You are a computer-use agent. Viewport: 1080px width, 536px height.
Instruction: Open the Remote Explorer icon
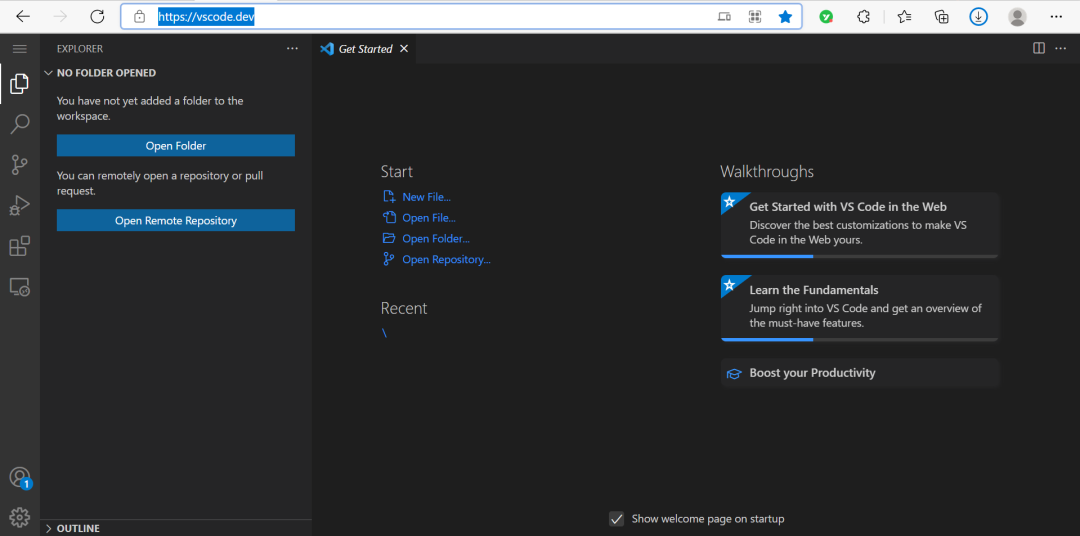(19, 287)
